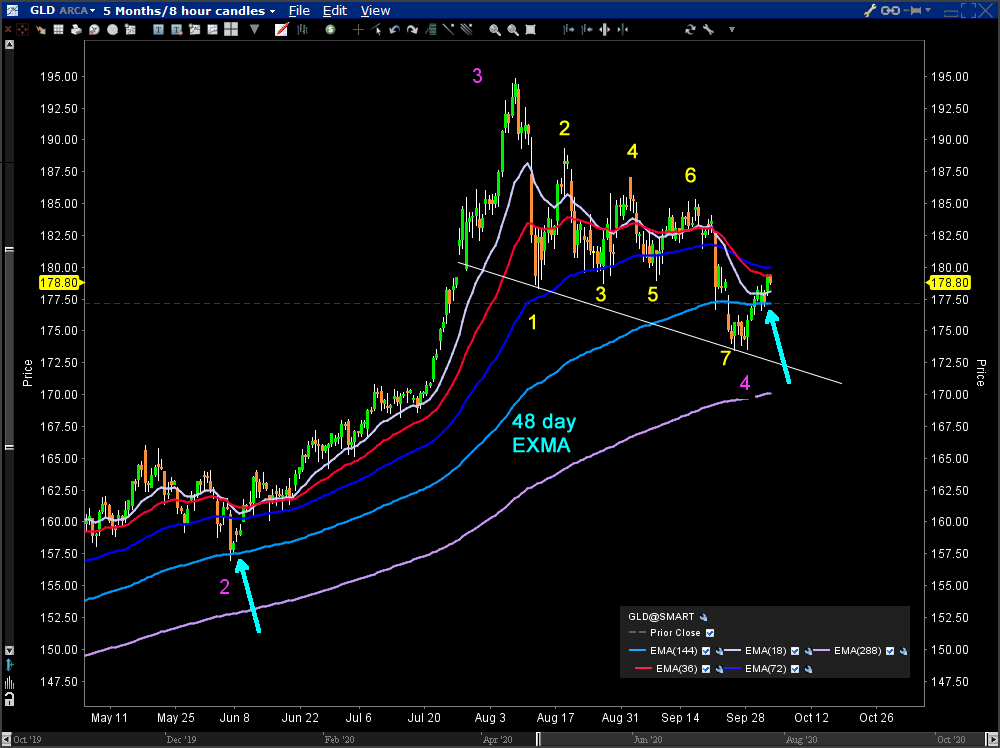
Task: Open the Edit menu
Action: coord(335,11)
